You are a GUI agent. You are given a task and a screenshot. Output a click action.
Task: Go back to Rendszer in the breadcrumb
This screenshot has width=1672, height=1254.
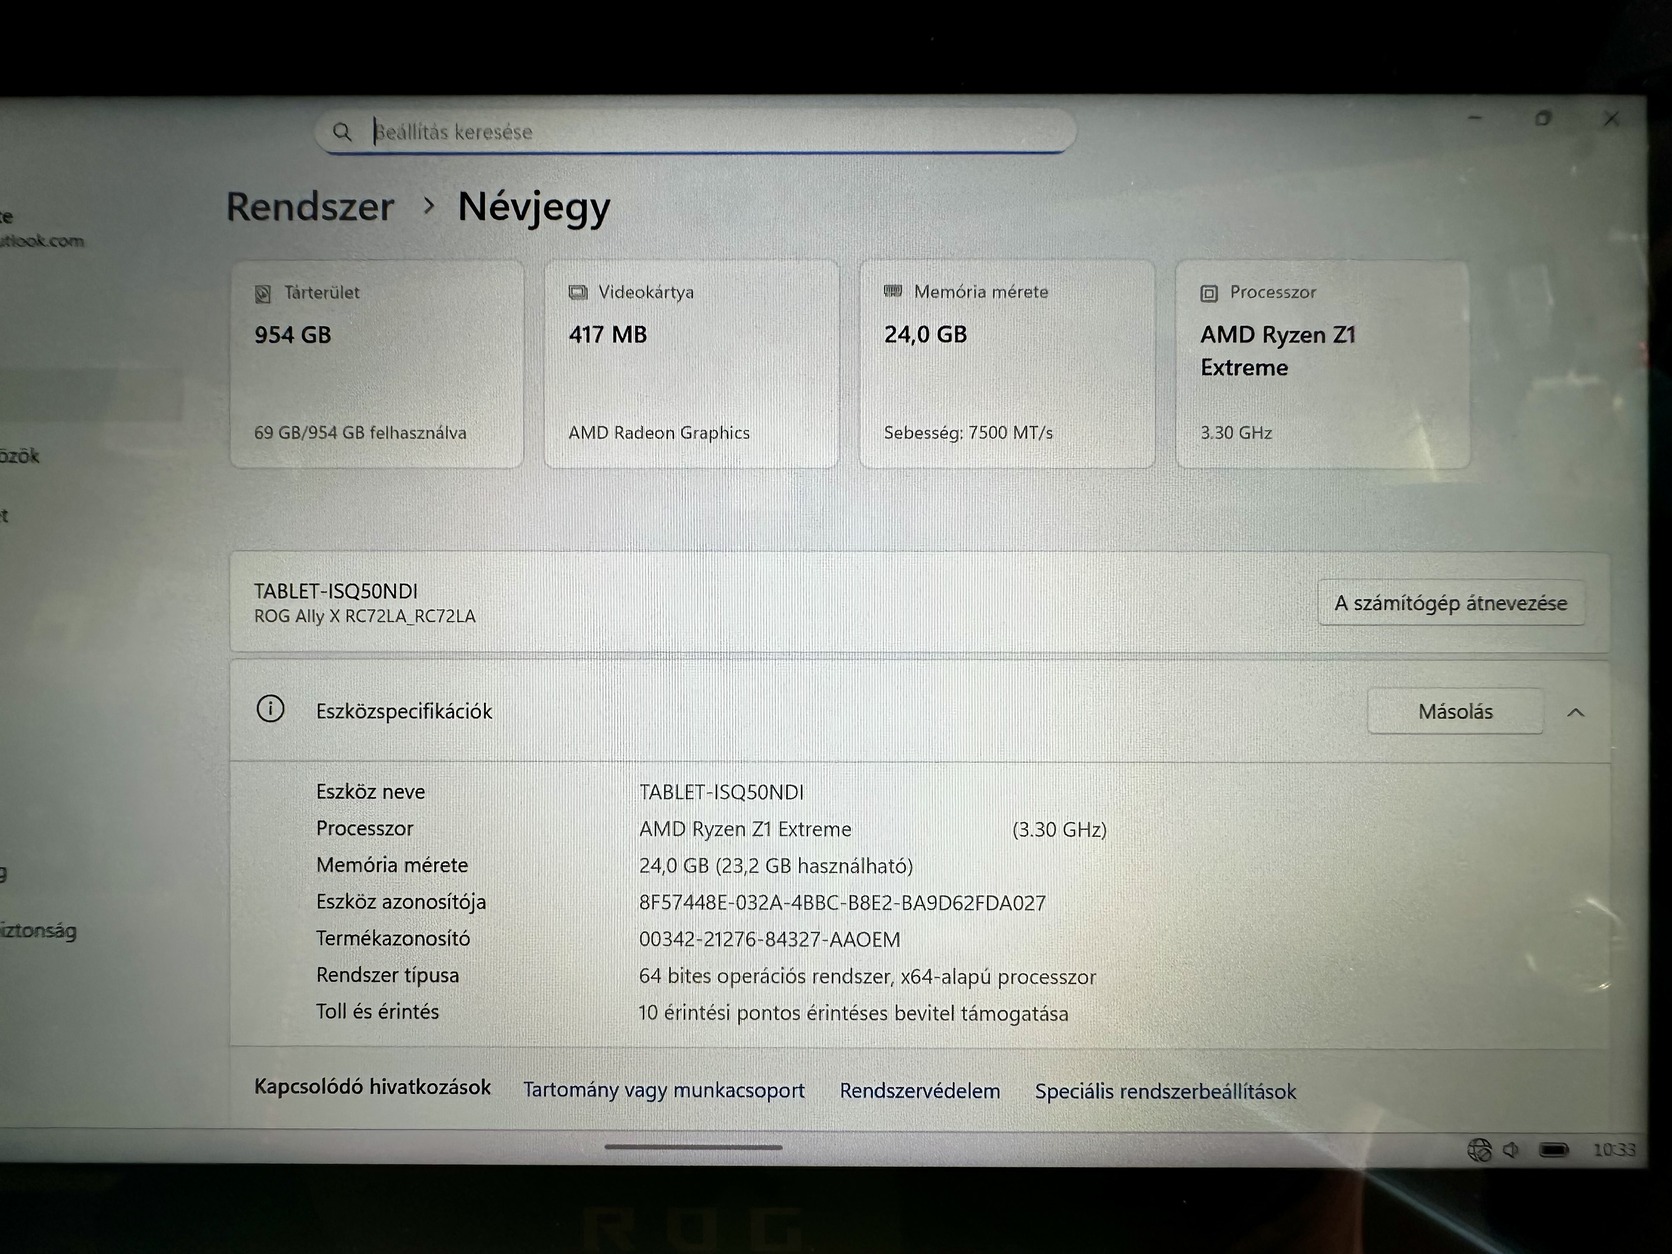coord(310,206)
